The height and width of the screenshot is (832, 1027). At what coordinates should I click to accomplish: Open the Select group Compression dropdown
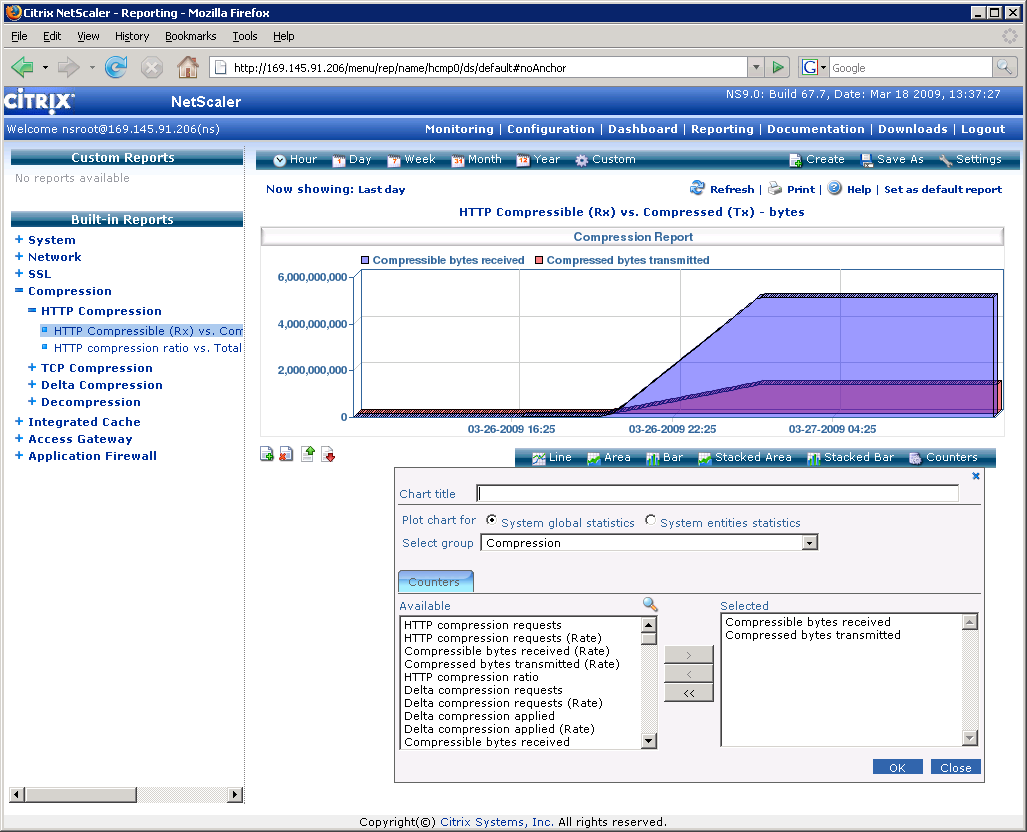pyautogui.click(x=810, y=543)
